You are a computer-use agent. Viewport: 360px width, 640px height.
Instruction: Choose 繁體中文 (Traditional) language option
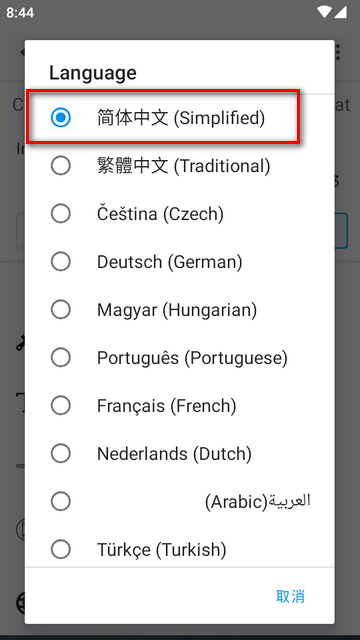180,166
